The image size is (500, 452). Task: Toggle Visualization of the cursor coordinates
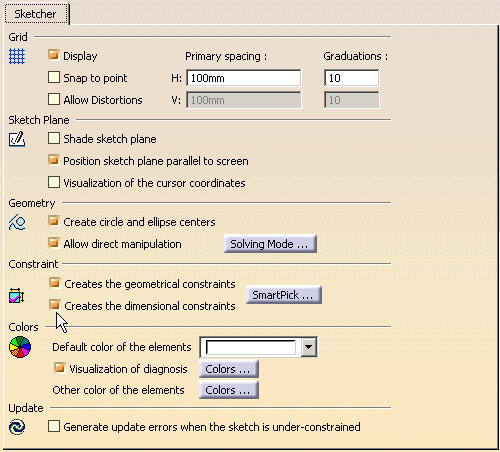pyautogui.click(x=54, y=182)
